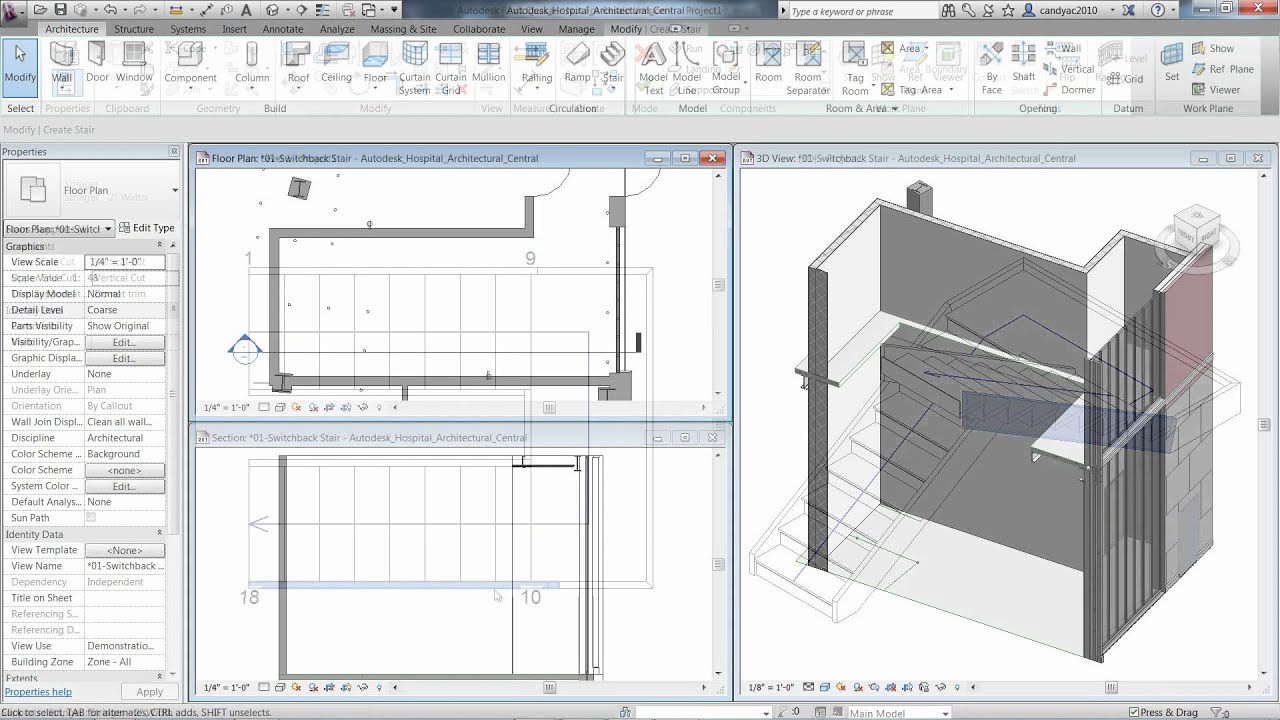
Task: Click the Edit Type button
Action: (147, 228)
